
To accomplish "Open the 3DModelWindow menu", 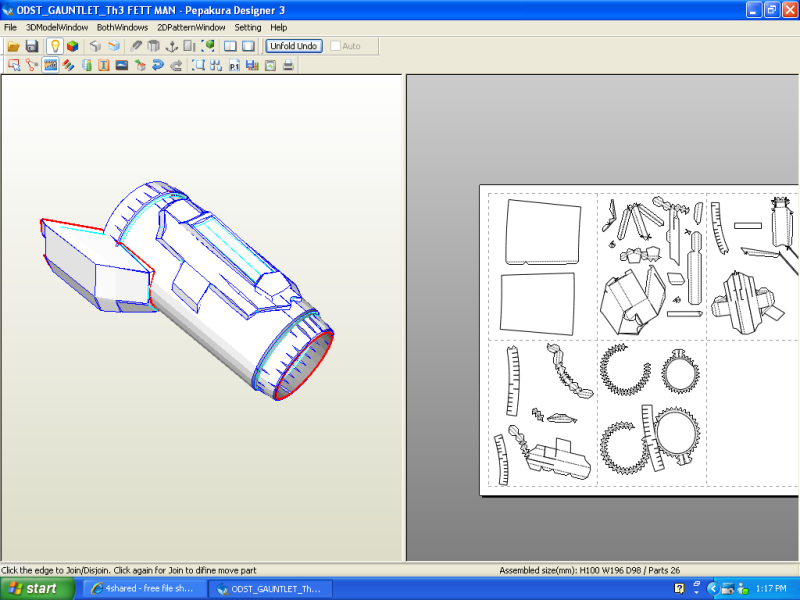I will tap(57, 28).
